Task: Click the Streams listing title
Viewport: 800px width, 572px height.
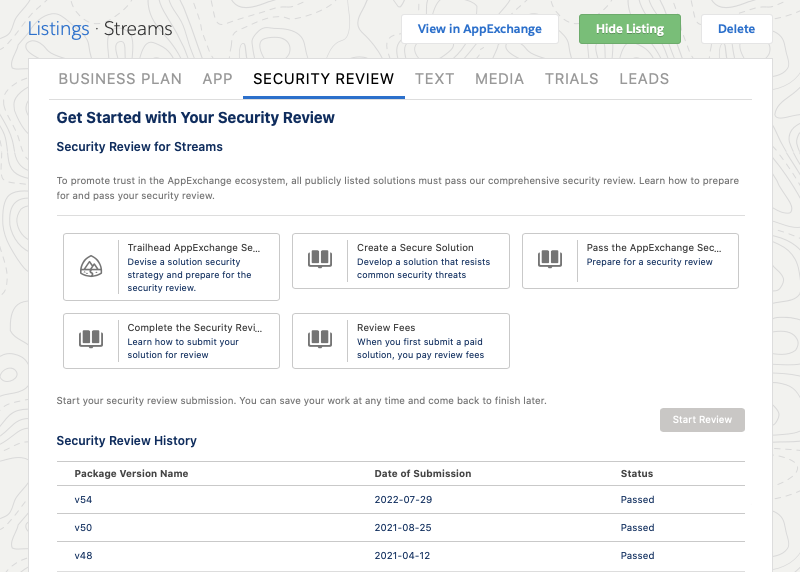Action: tap(138, 29)
